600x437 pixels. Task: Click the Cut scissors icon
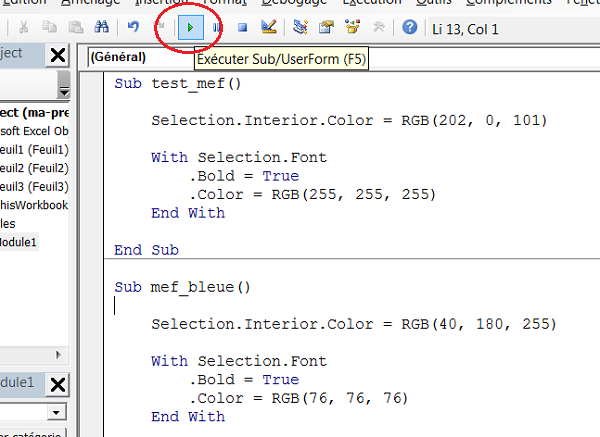[x=23, y=27]
